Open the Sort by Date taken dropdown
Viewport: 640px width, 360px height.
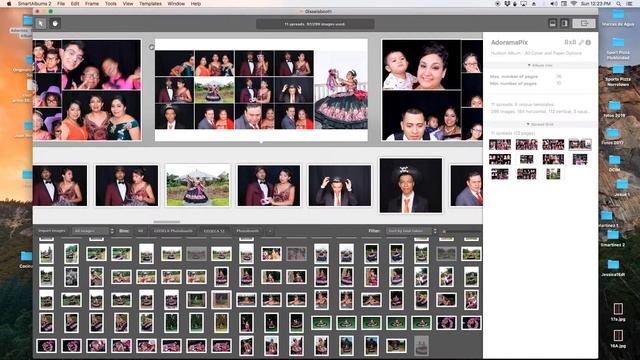coord(411,231)
